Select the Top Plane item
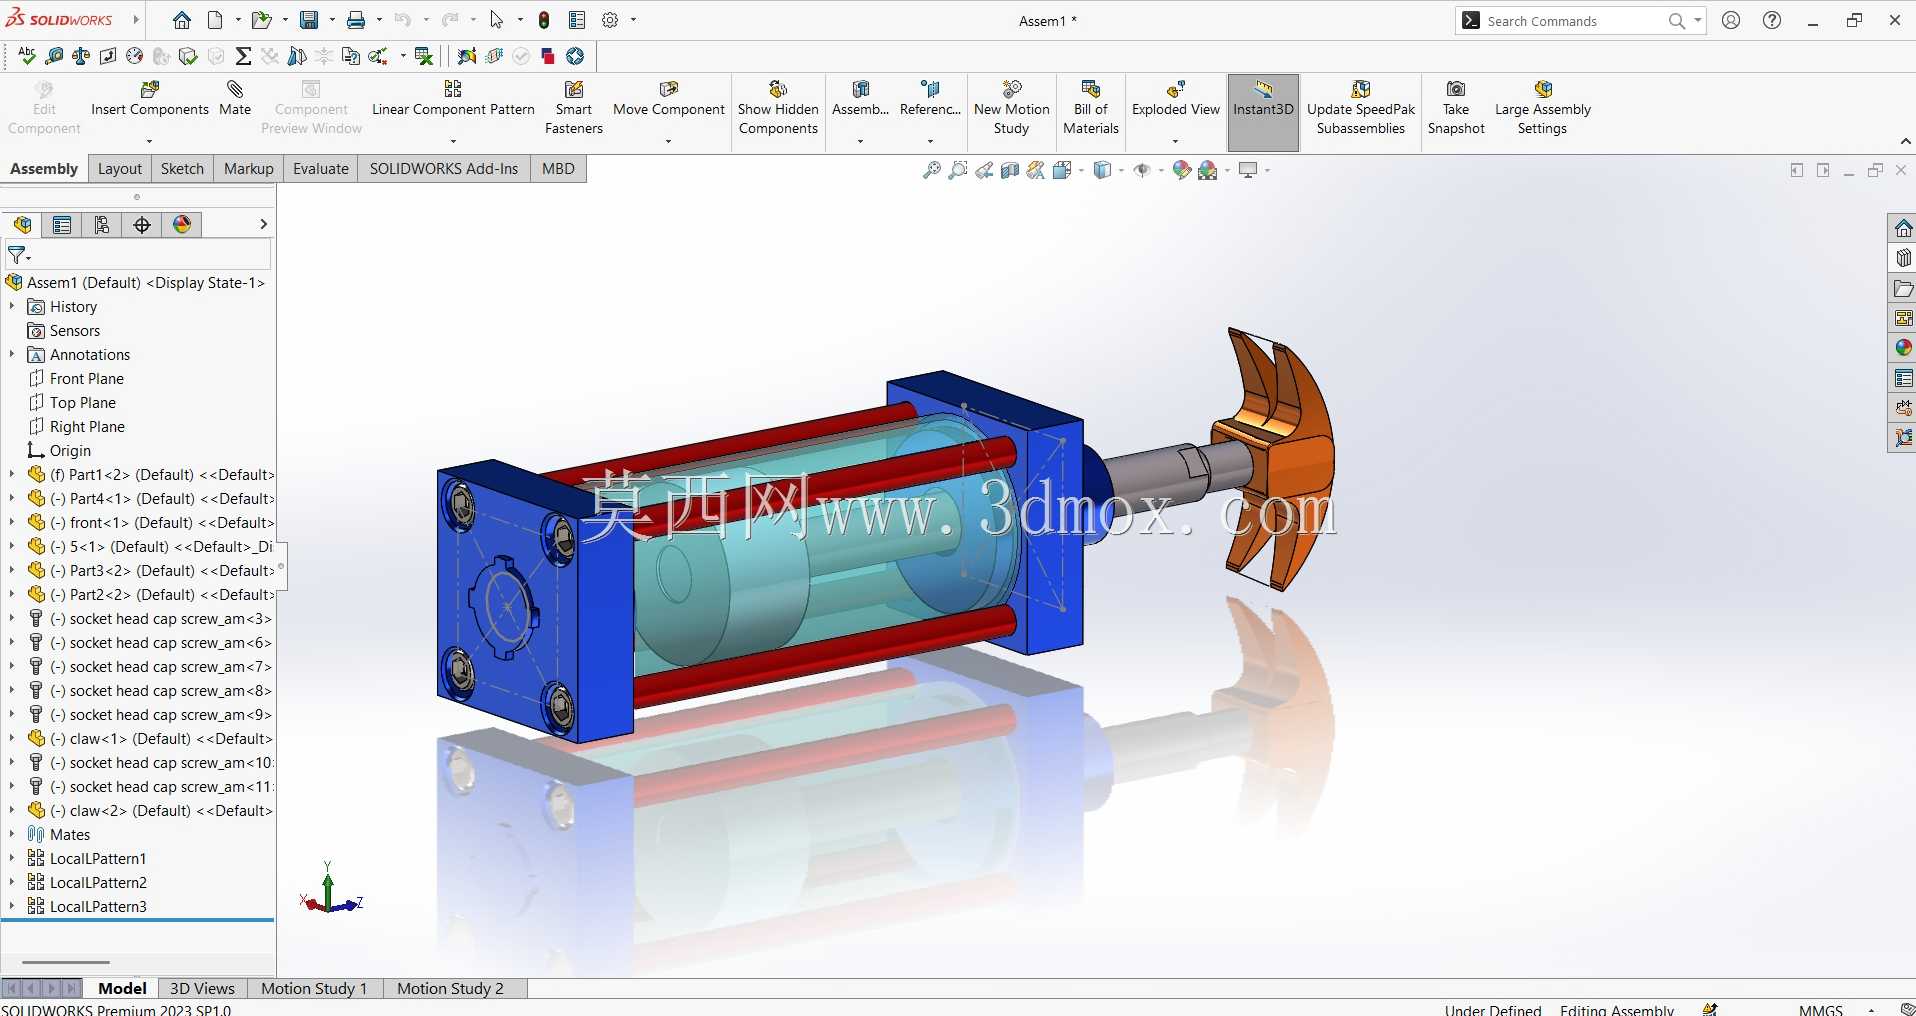This screenshot has width=1916, height=1016. [x=82, y=403]
